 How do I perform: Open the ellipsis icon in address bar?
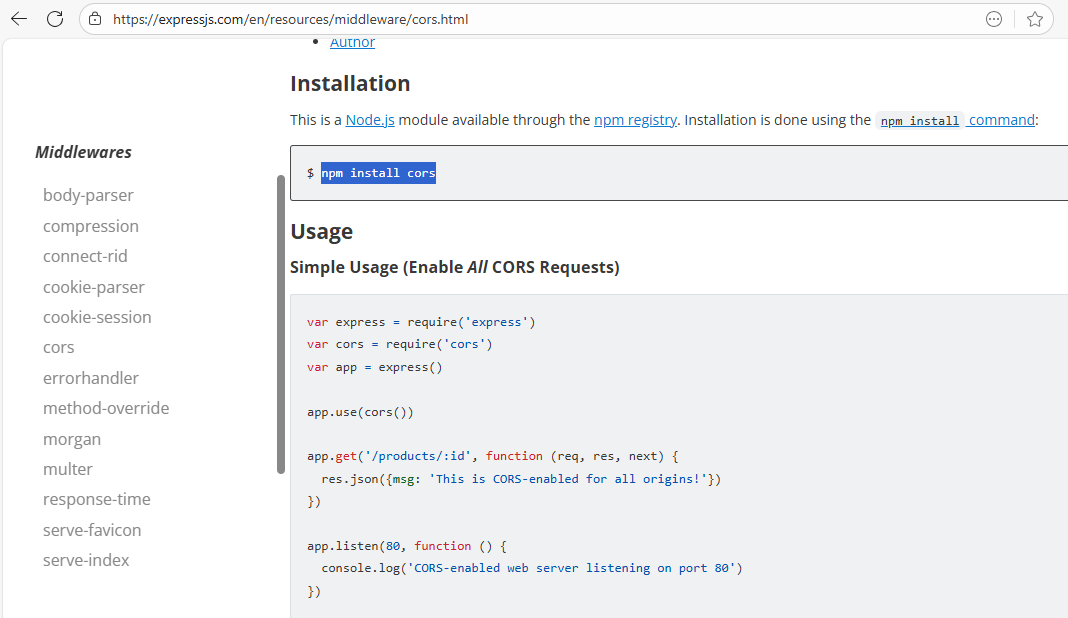(994, 19)
